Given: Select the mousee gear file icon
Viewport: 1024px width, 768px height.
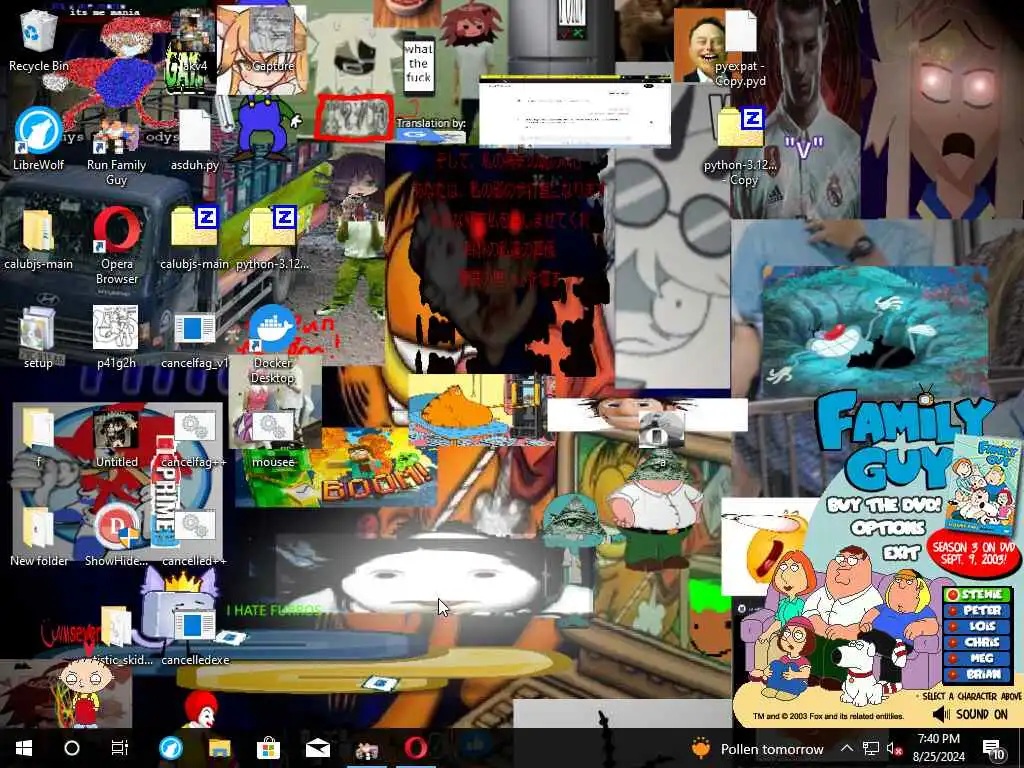Looking at the screenshot, I should [x=272, y=427].
